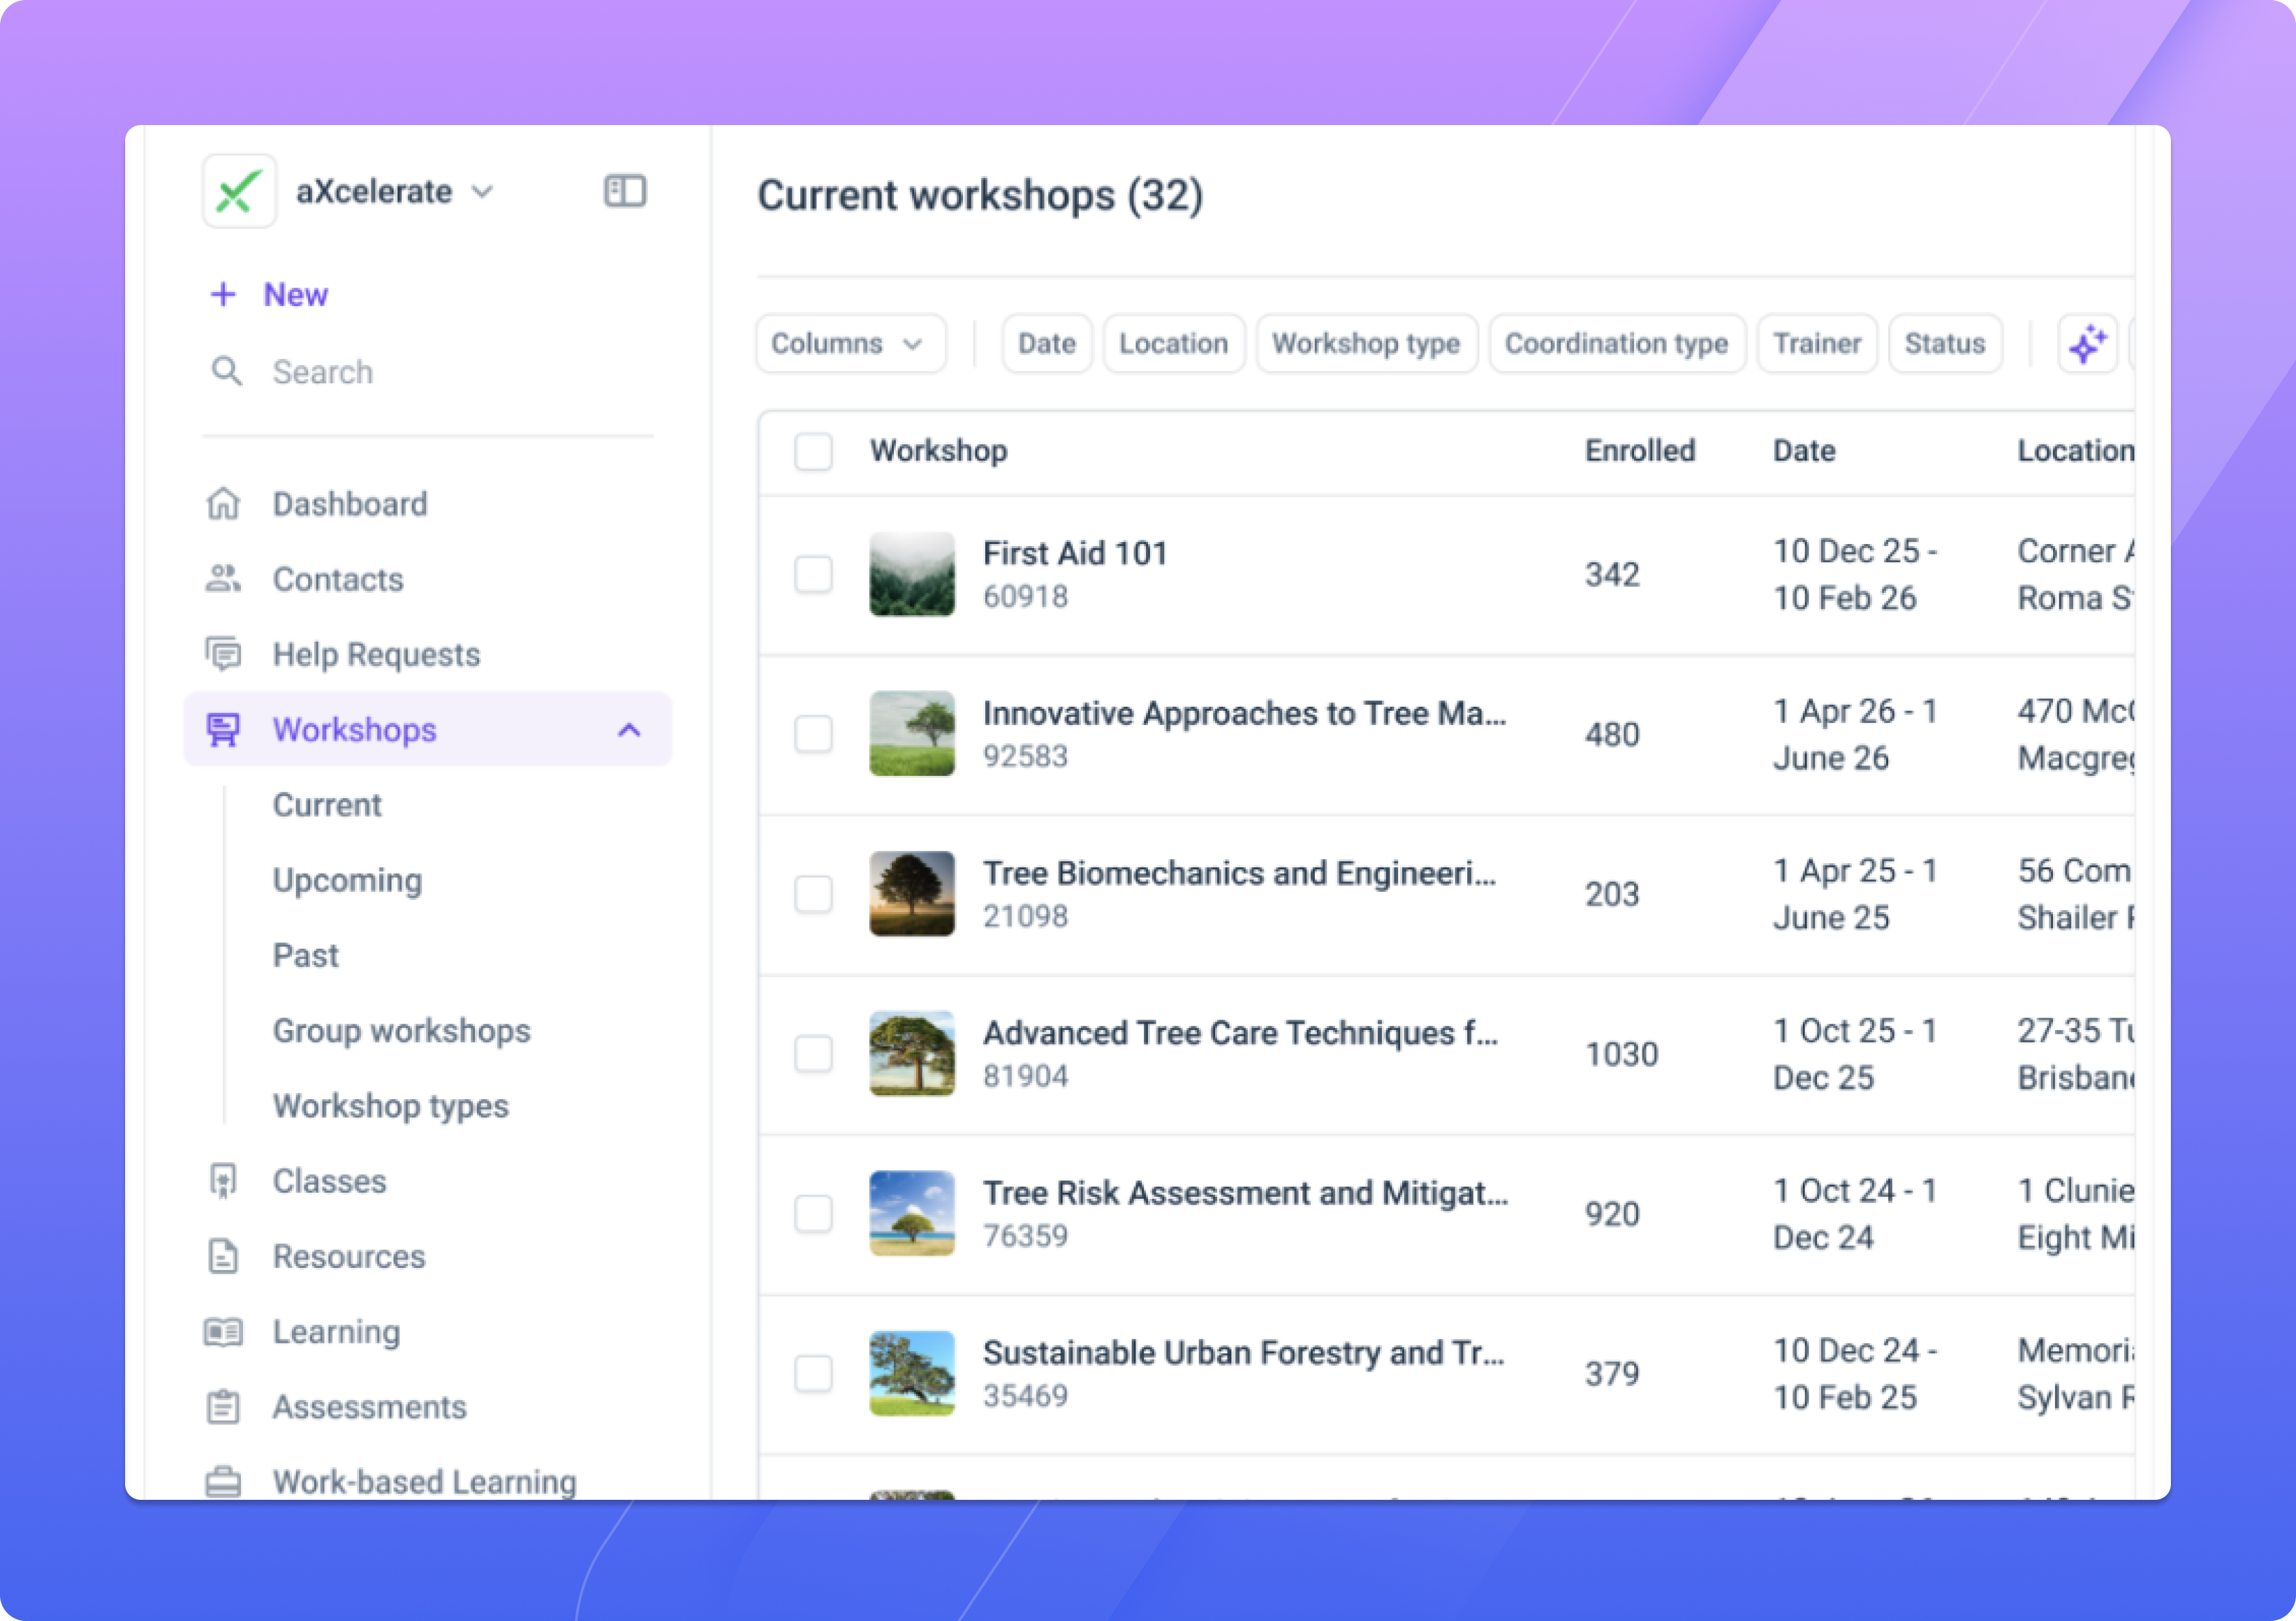Image resolution: width=2296 pixels, height=1621 pixels.
Task: Open Assessments from the sidebar
Action: click(x=369, y=1406)
